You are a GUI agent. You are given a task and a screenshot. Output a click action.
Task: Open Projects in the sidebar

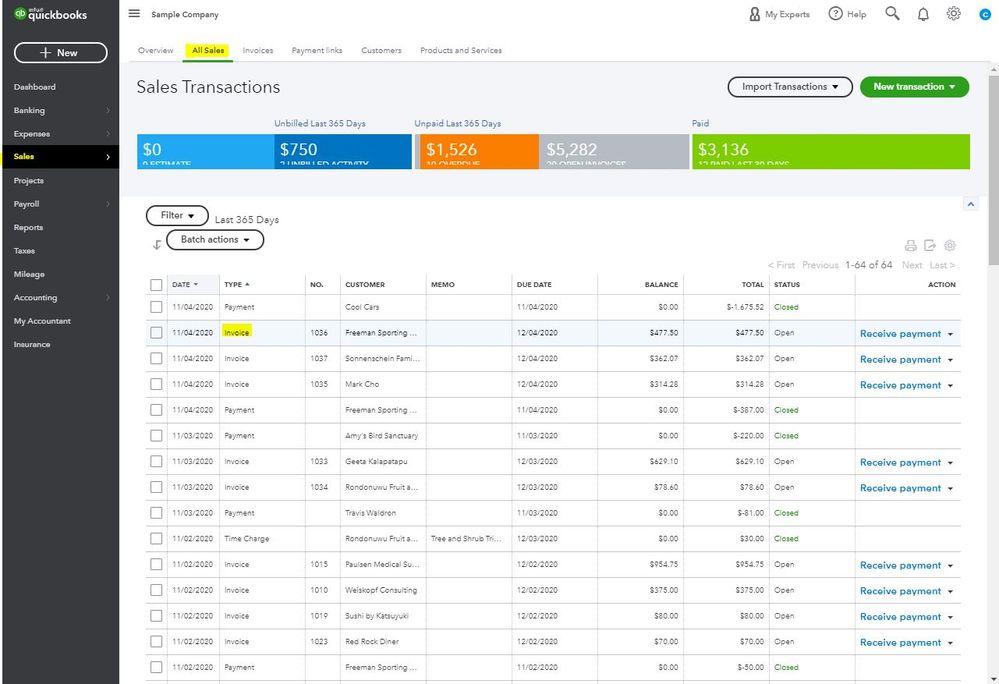coord(29,181)
